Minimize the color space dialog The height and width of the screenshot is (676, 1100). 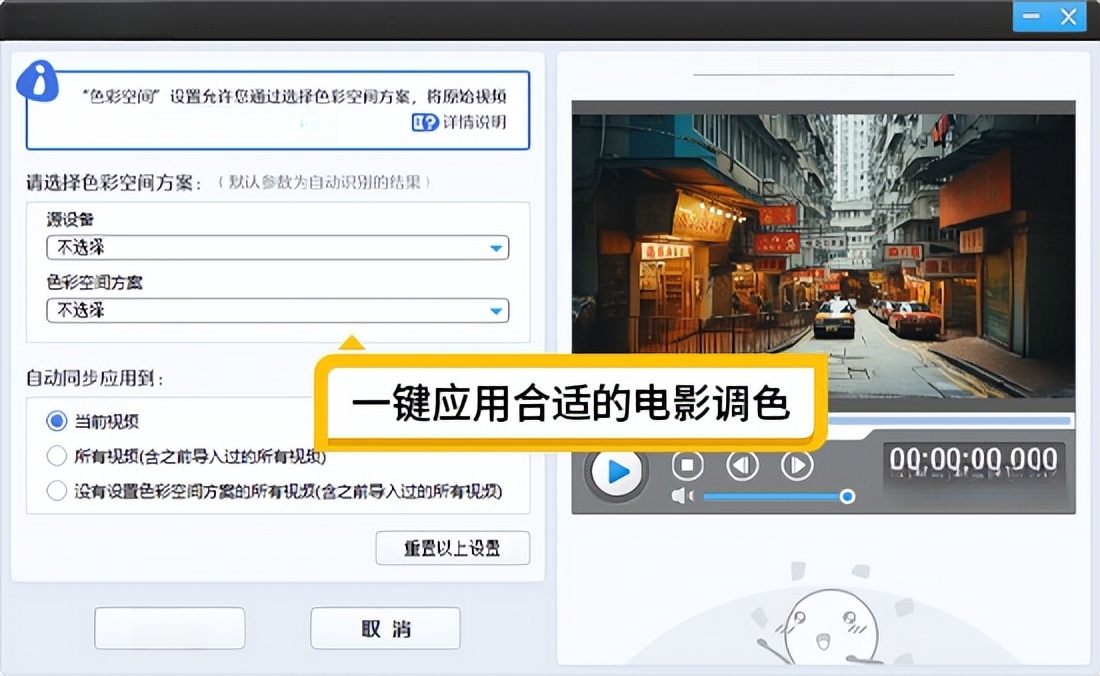point(1031,16)
